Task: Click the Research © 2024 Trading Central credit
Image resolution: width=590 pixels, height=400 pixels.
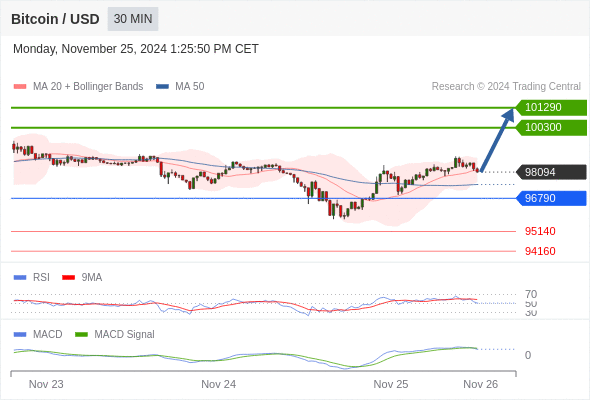Action: [506, 87]
